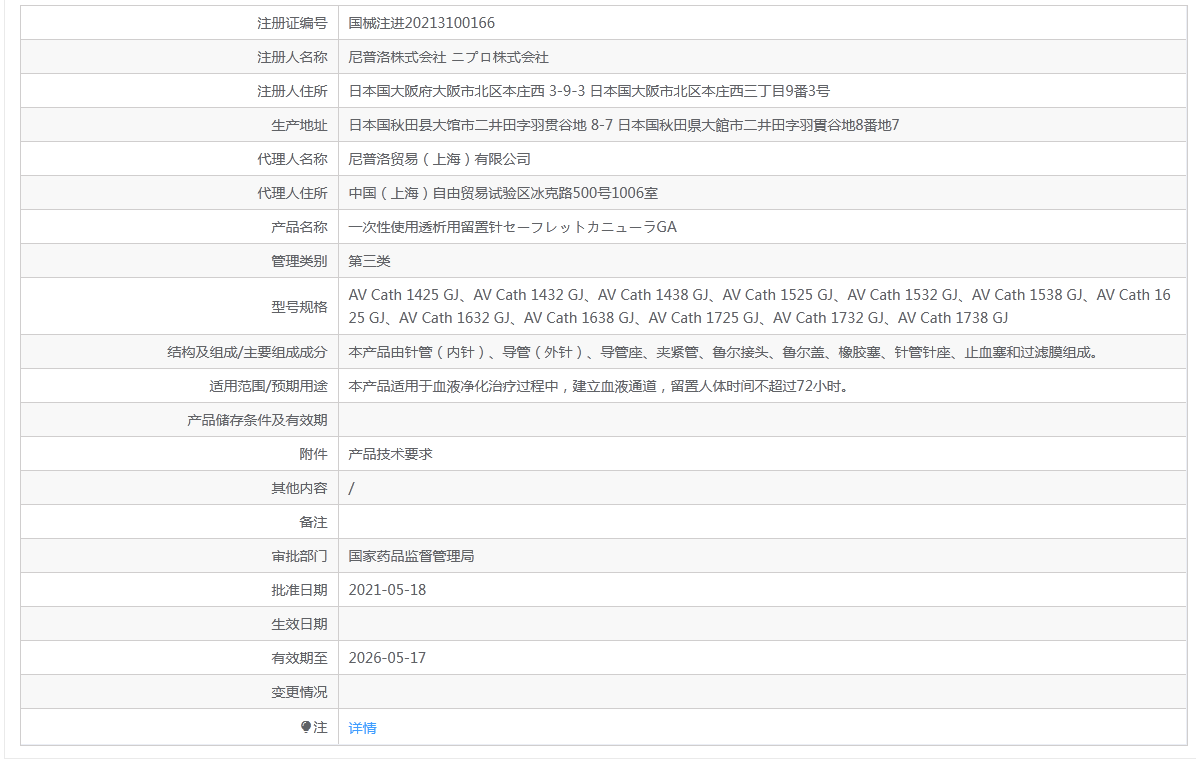Select registration number 国械注进20213100166
This screenshot has height=761, width=1196.
pos(422,23)
